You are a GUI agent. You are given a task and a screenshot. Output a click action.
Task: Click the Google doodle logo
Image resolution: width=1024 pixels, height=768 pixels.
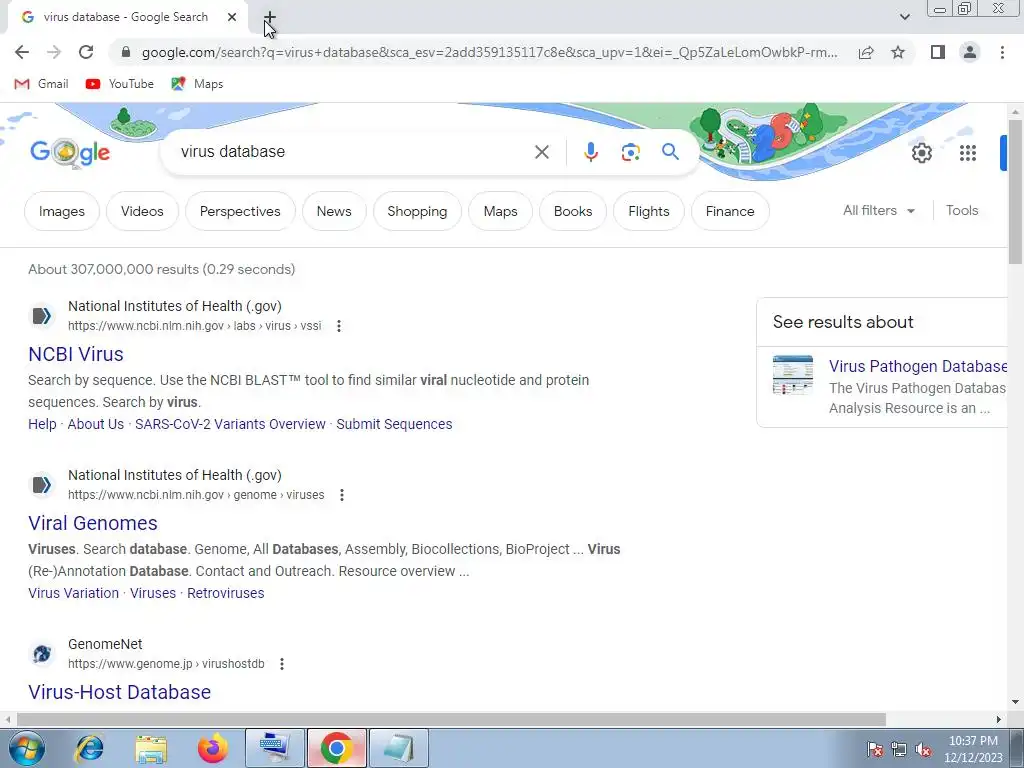(x=70, y=153)
